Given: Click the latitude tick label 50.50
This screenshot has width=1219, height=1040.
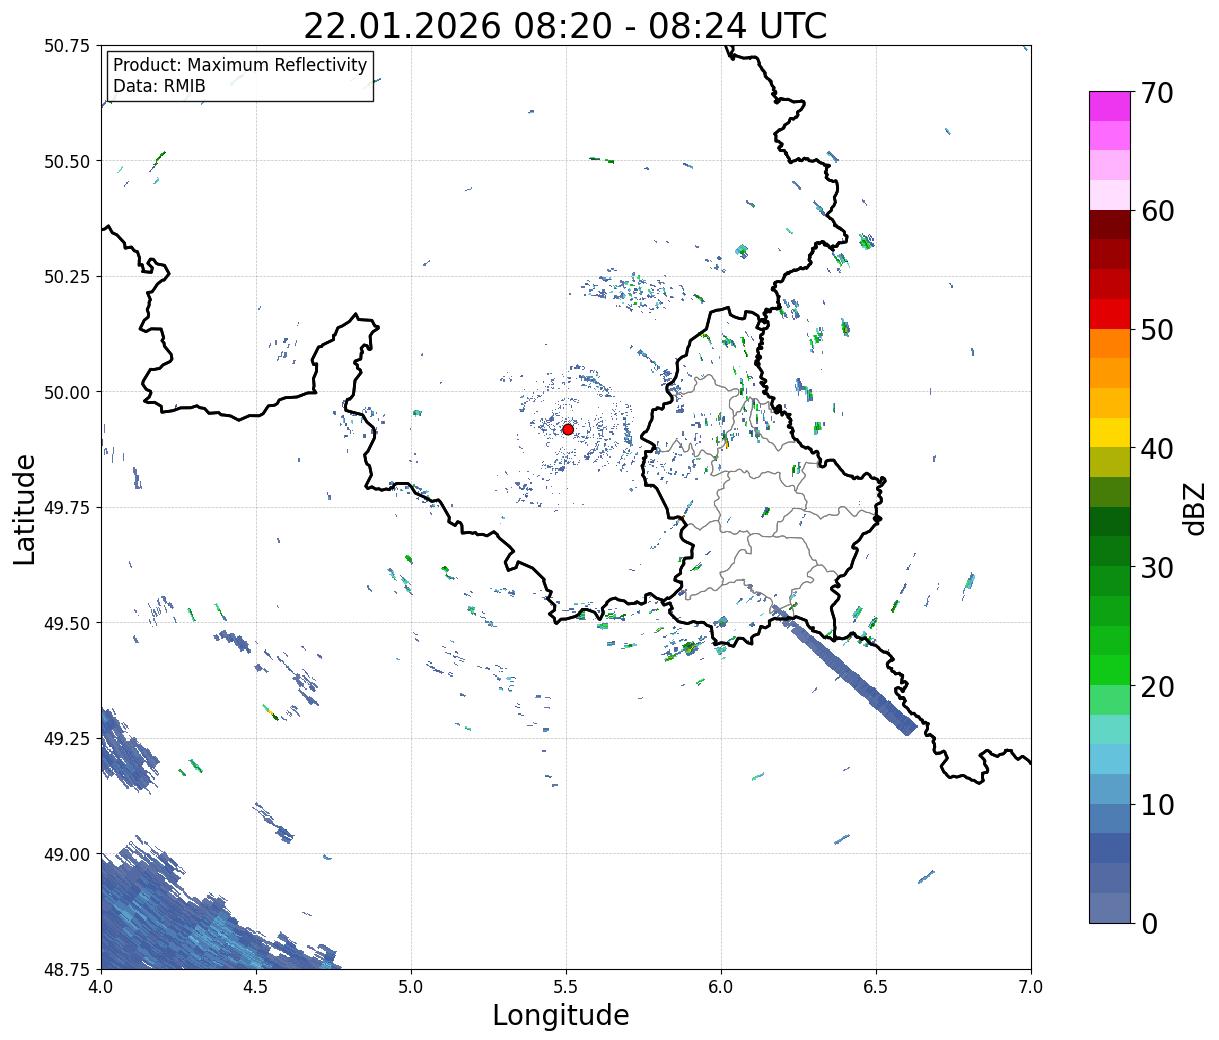Looking at the screenshot, I should coord(67,161).
